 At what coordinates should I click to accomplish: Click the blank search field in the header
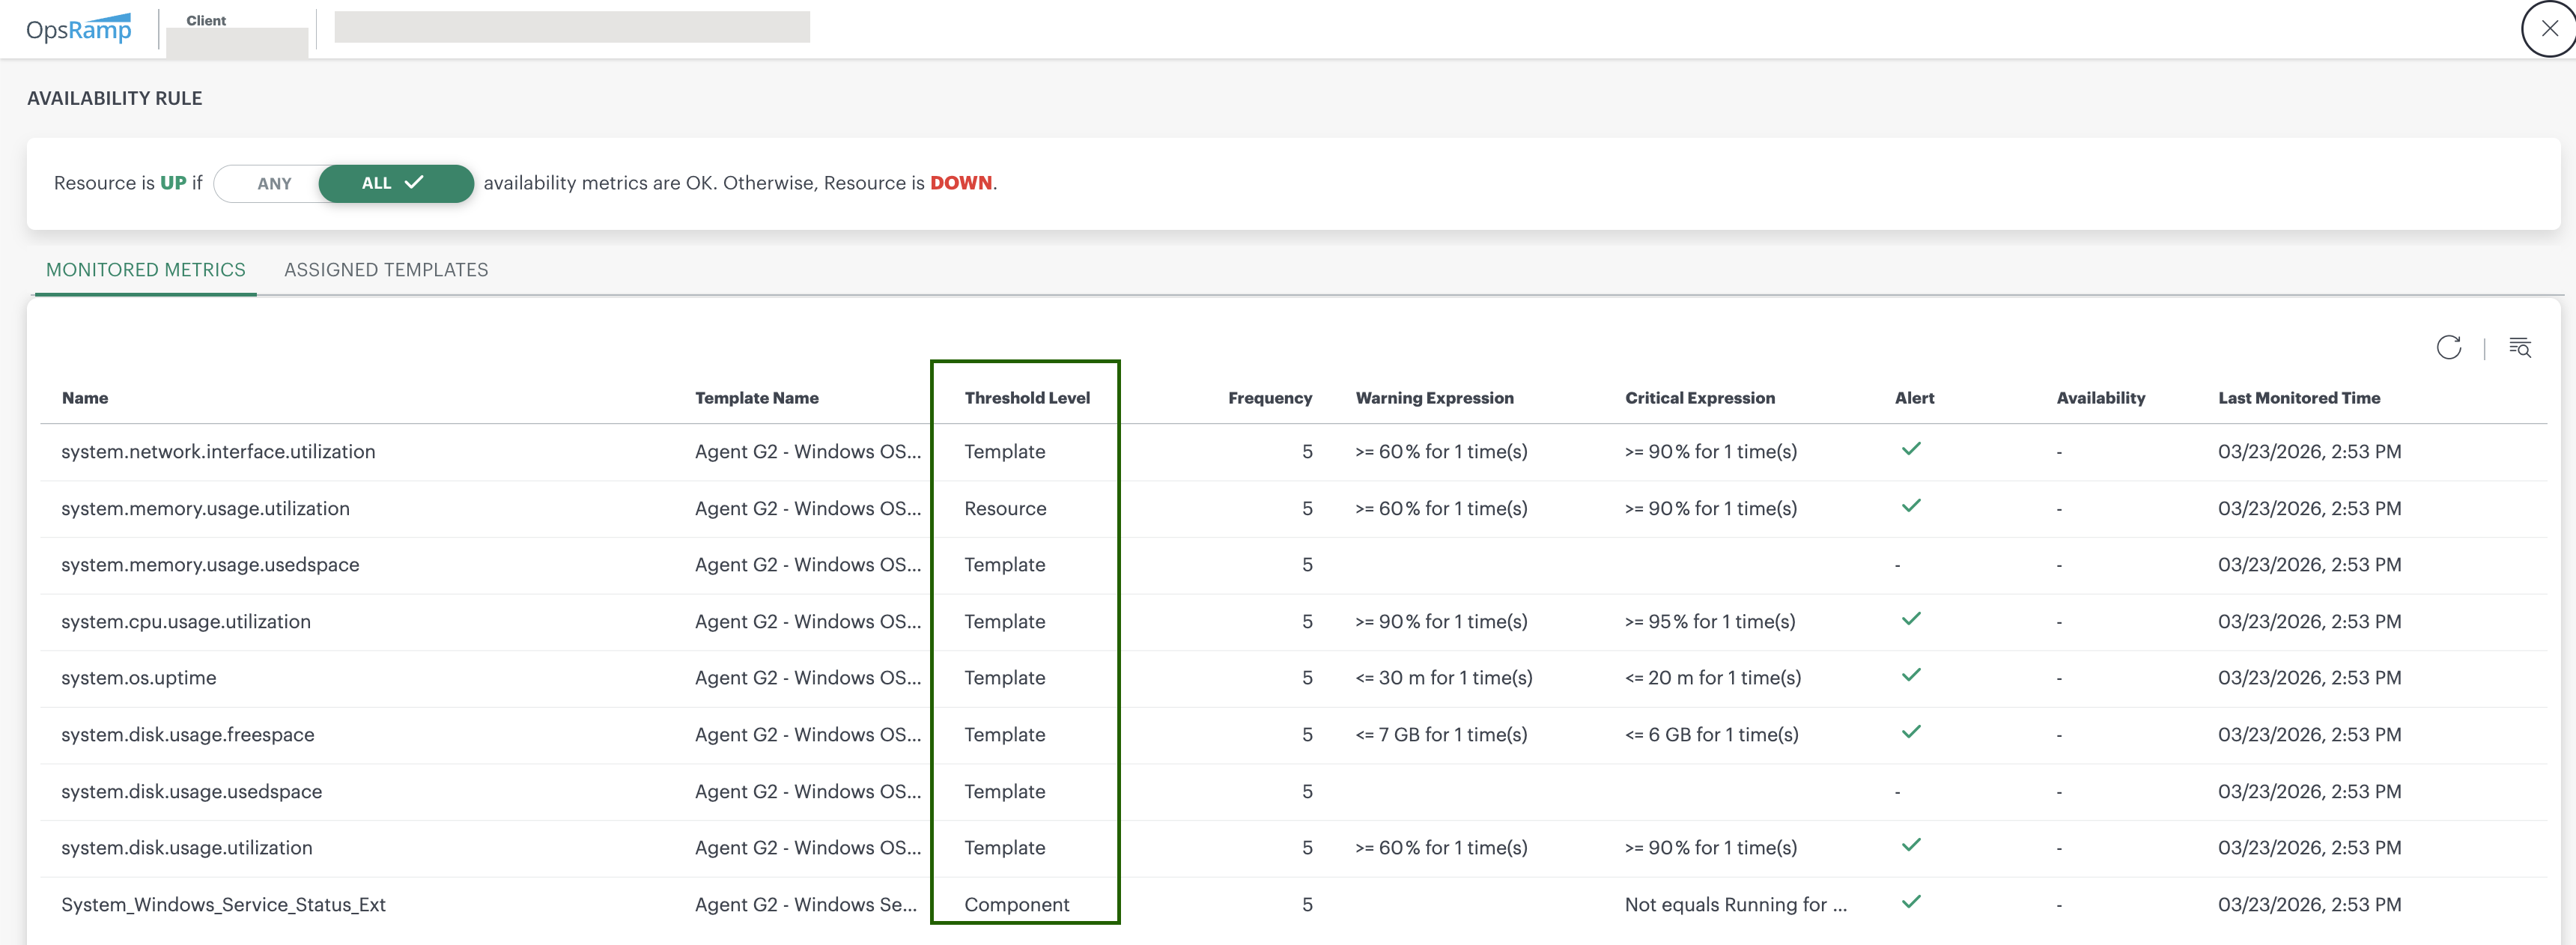point(571,27)
